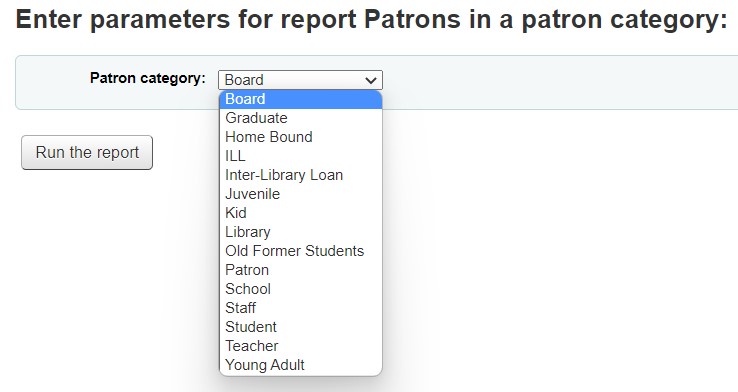Choose the Graduate option

[301, 118]
